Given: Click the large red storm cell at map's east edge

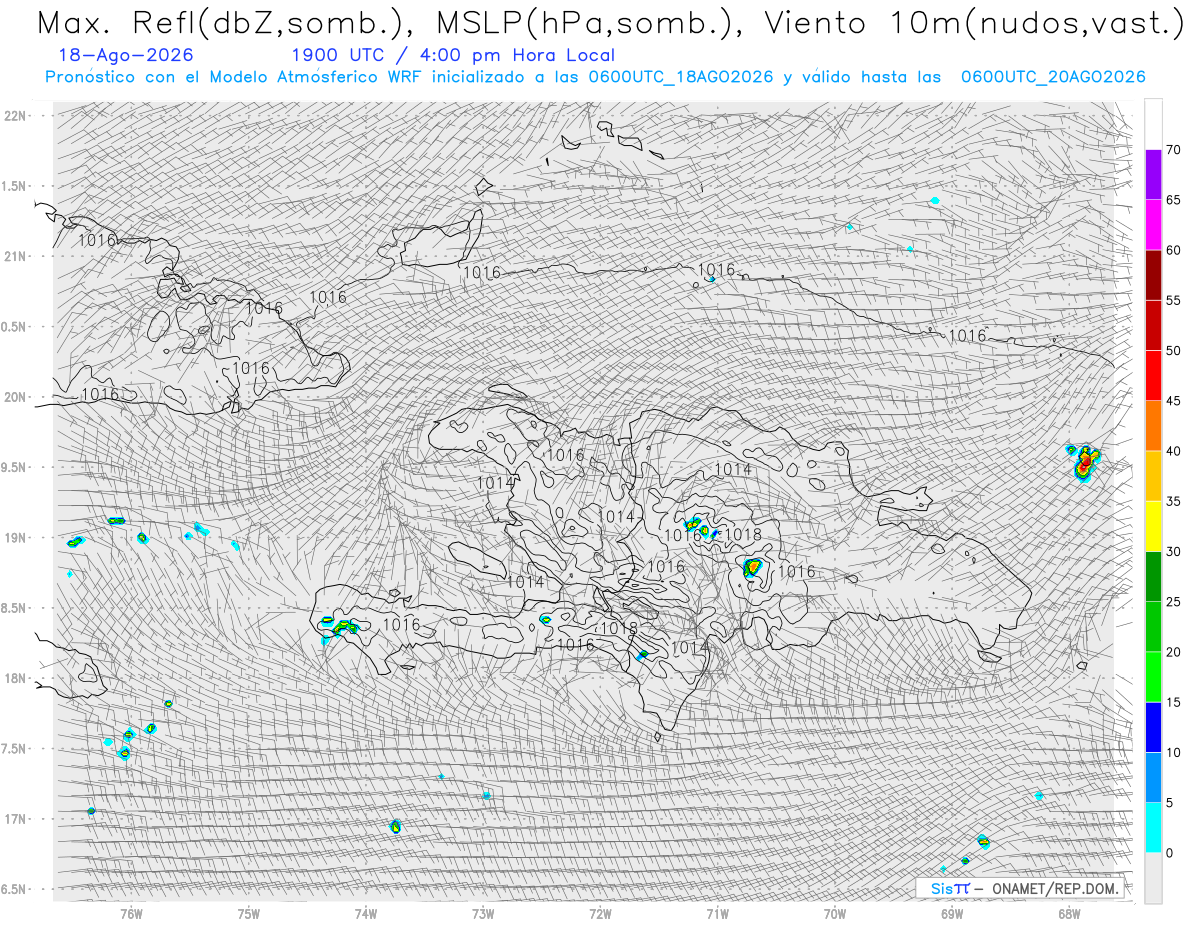Looking at the screenshot, I should (1084, 462).
